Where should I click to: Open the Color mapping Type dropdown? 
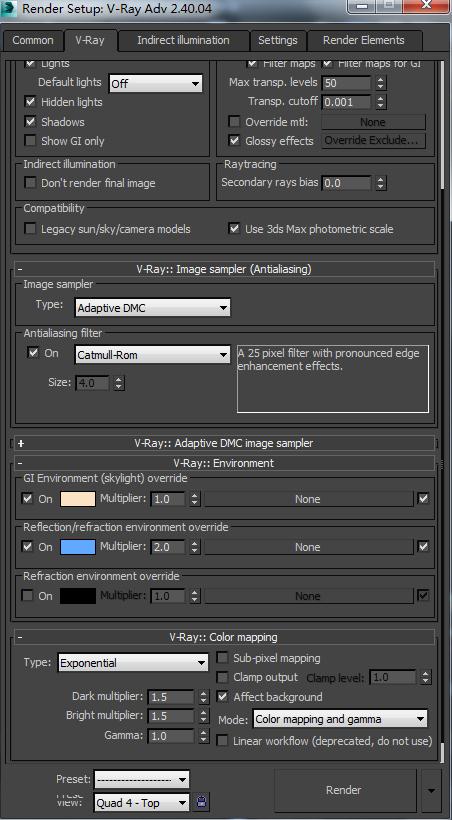point(133,663)
